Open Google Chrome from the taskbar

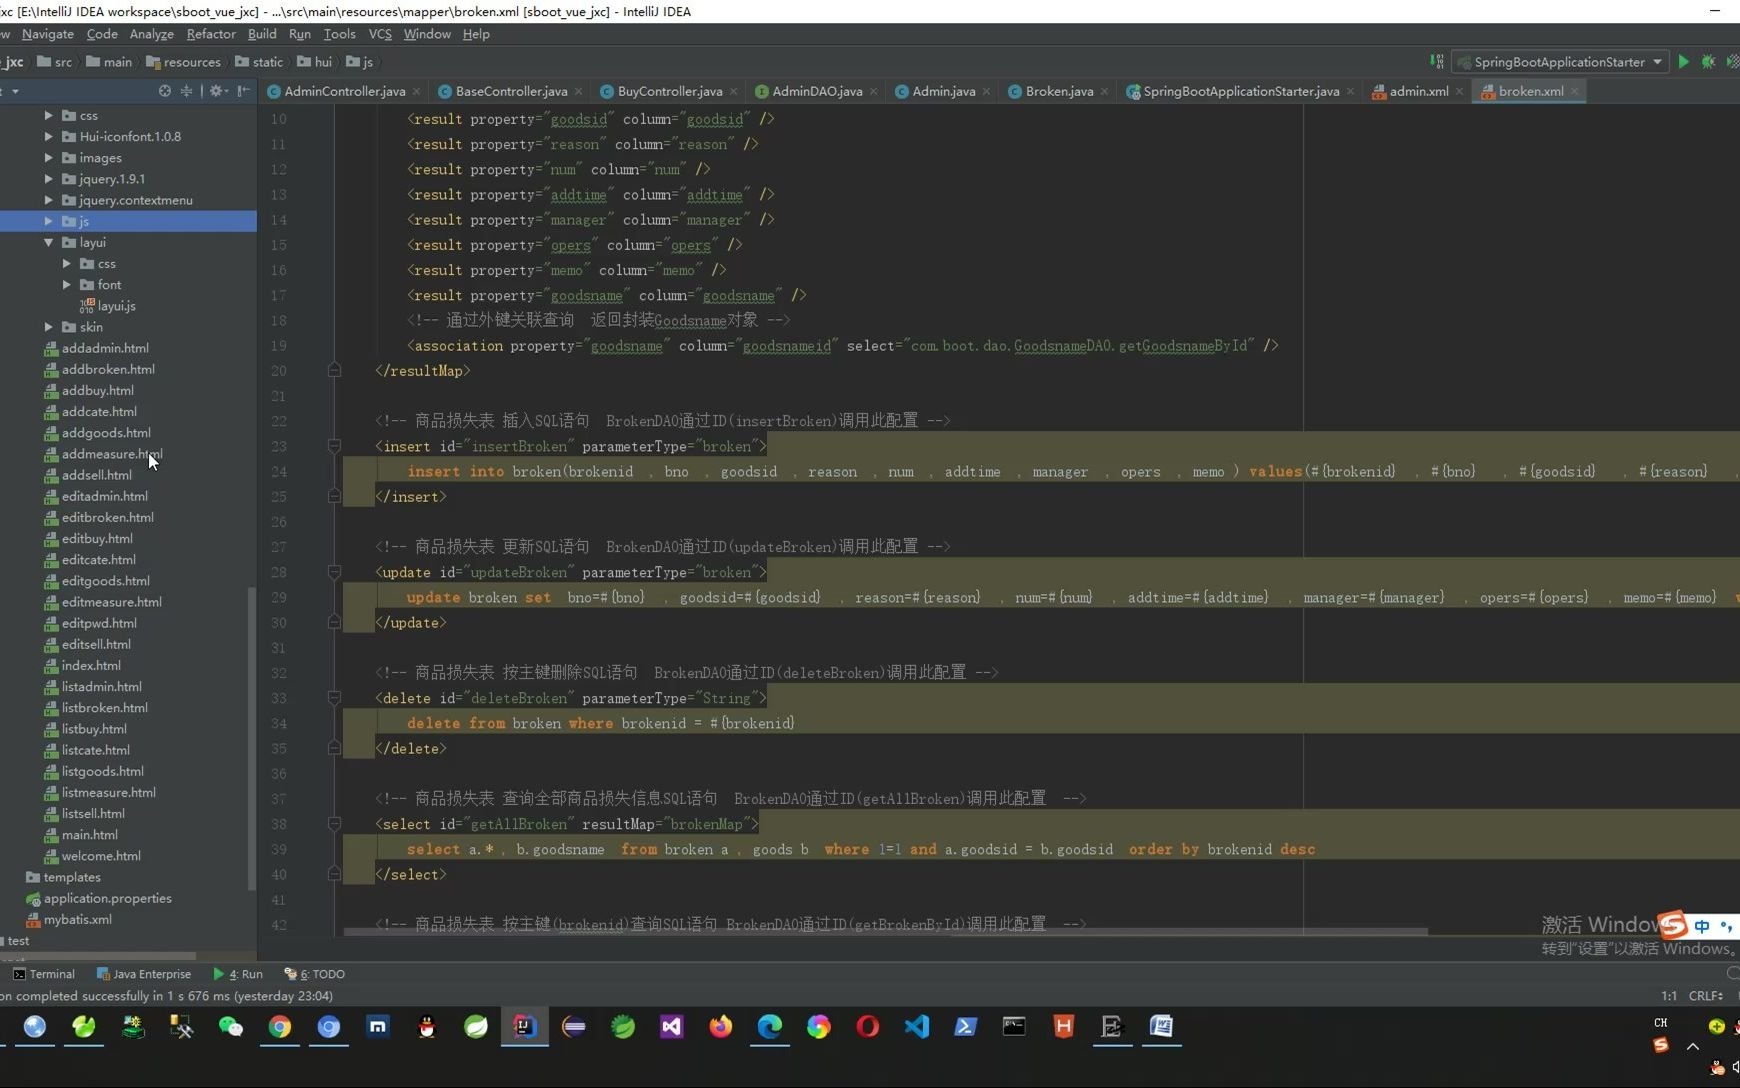(x=279, y=1026)
